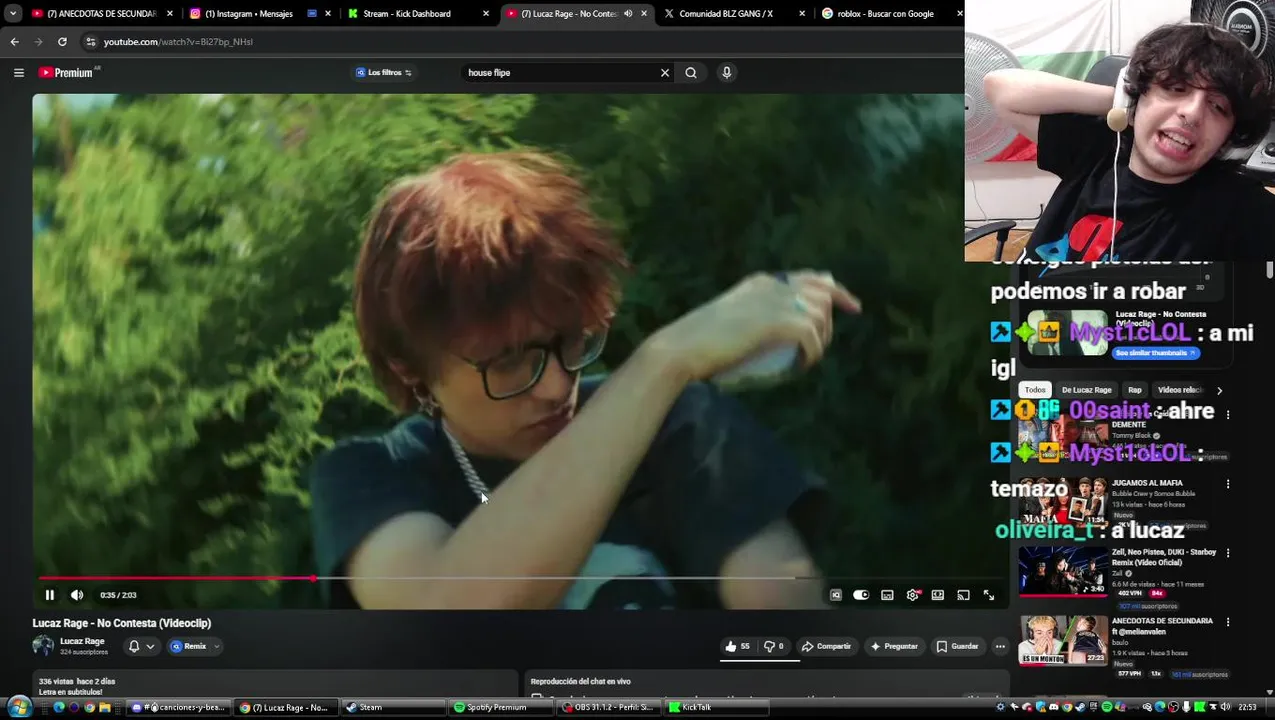
Task: Close the Kick Dashboard tab
Action: pyautogui.click(x=486, y=13)
